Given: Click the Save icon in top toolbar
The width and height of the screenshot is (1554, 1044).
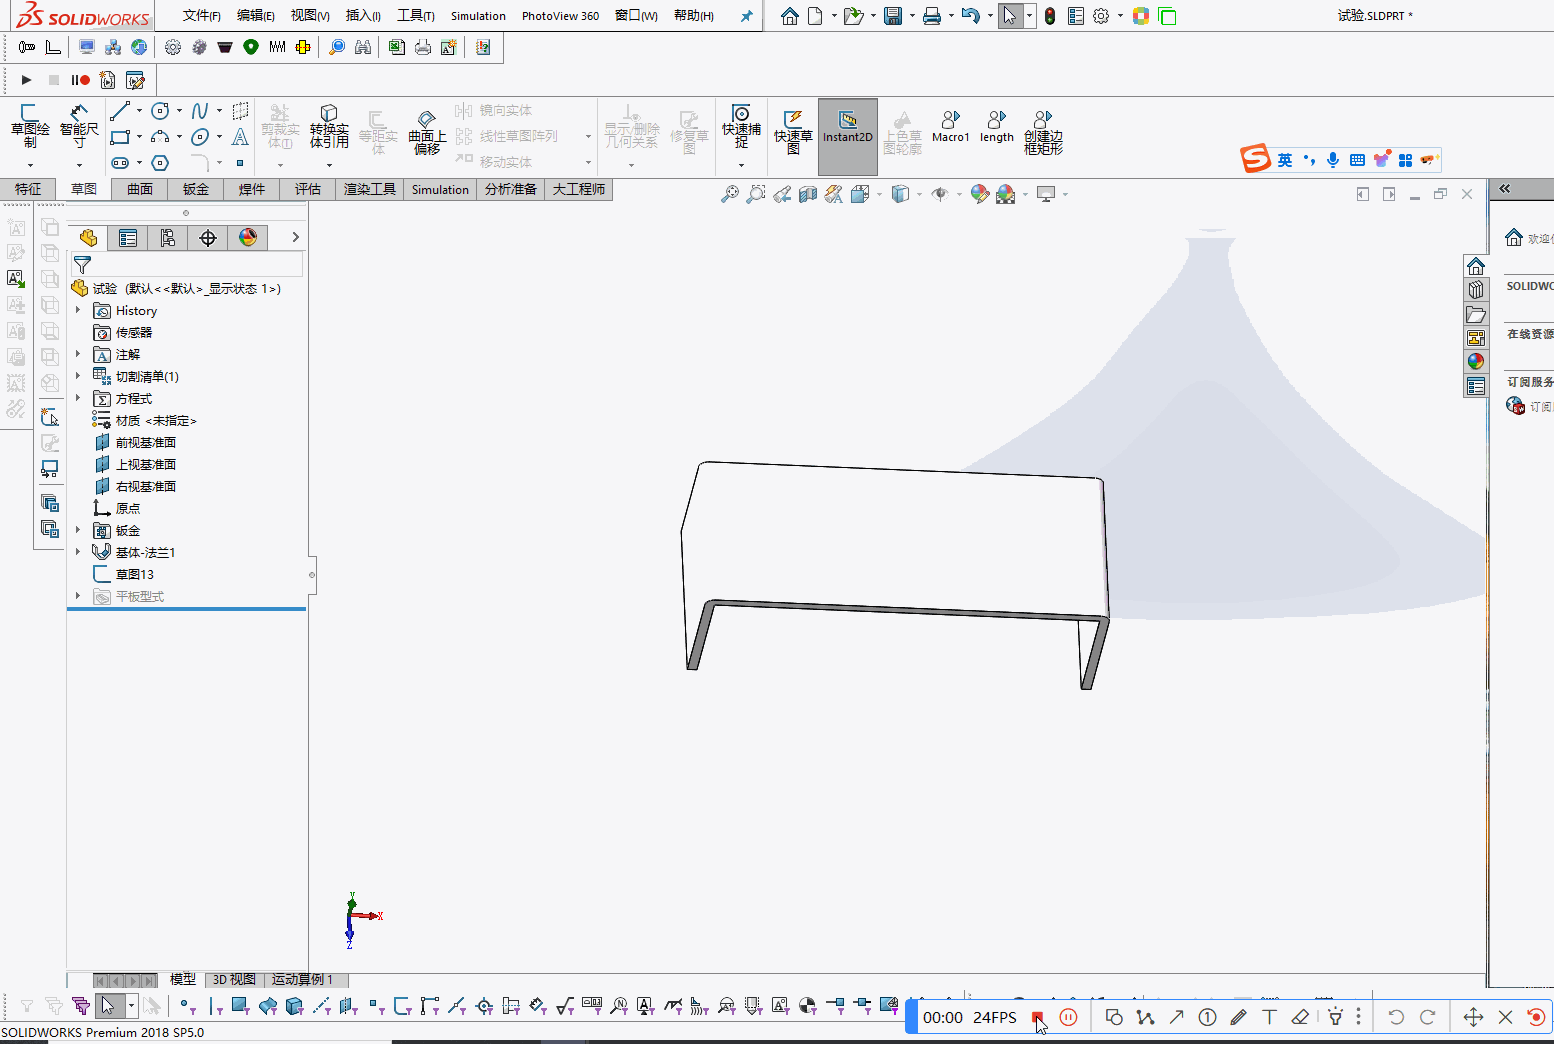Looking at the screenshot, I should pos(893,16).
